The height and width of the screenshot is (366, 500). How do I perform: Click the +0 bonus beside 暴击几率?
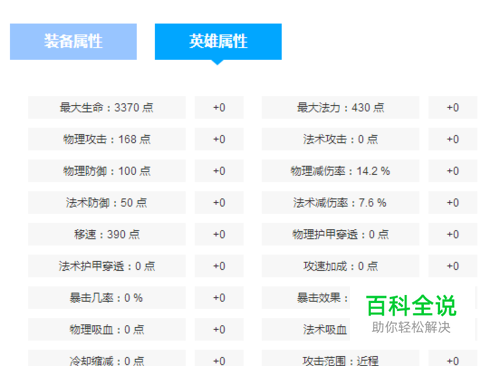(219, 297)
